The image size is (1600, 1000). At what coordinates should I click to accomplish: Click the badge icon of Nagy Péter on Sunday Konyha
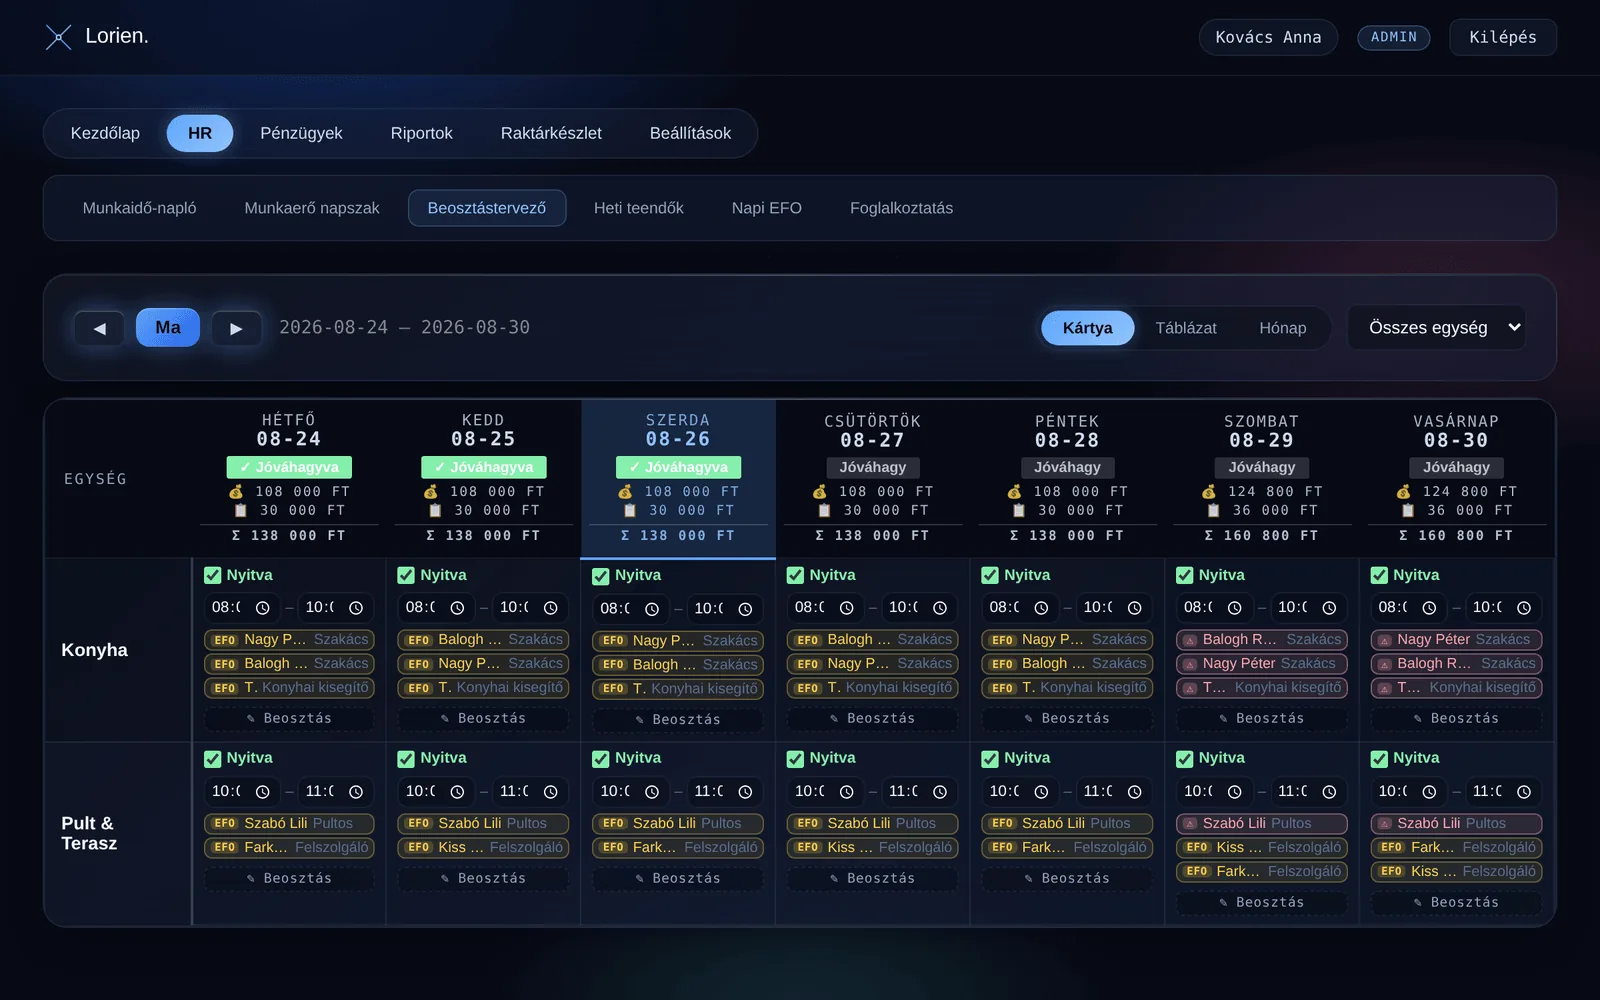click(1385, 640)
